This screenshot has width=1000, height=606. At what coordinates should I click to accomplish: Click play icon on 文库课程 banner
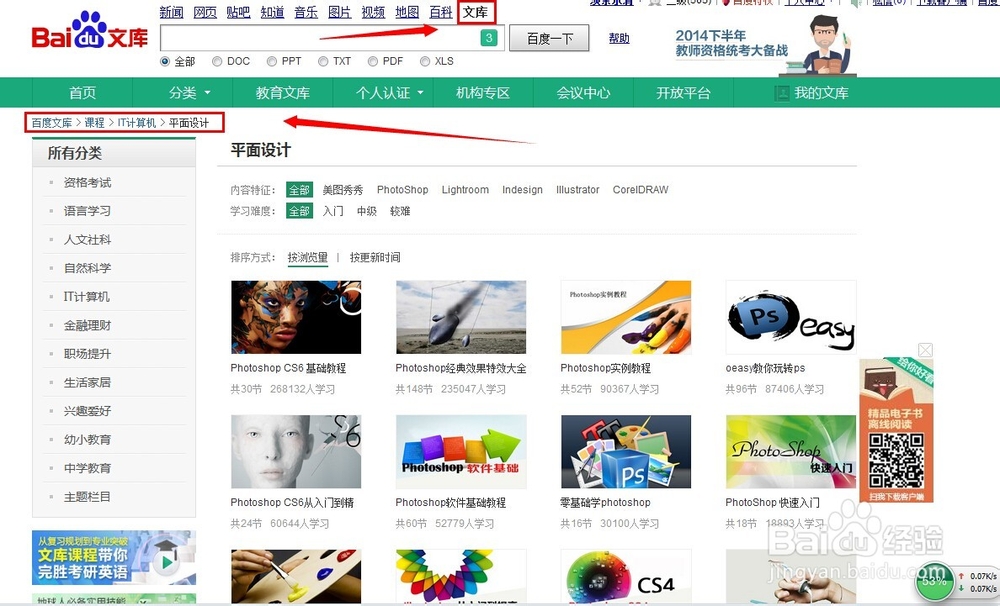[x=166, y=562]
